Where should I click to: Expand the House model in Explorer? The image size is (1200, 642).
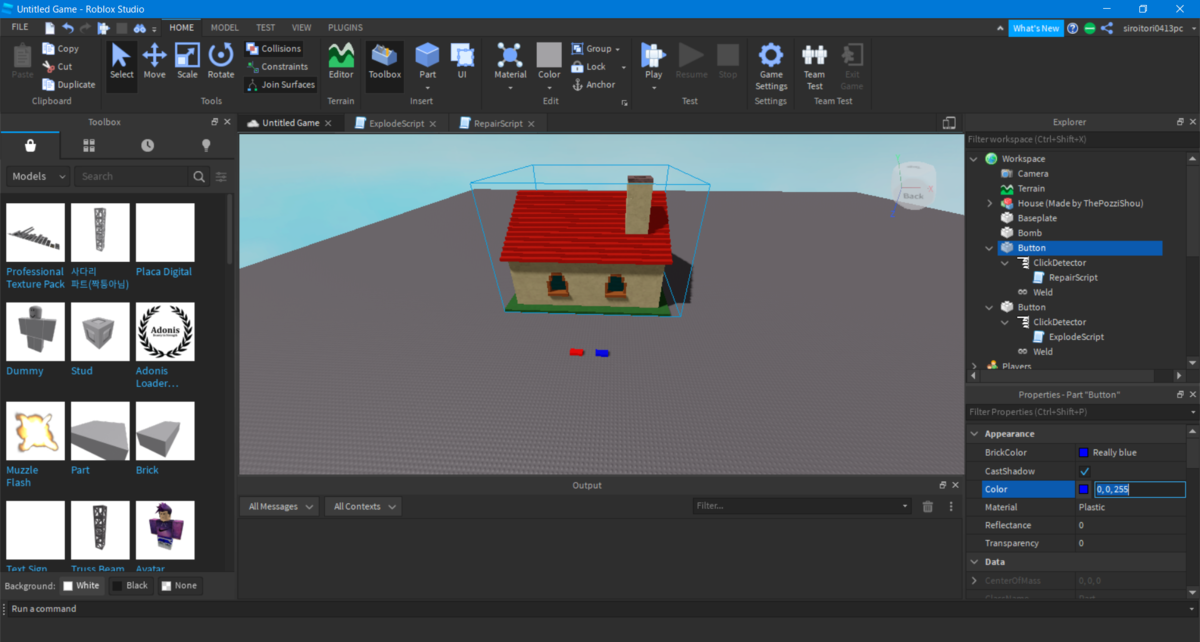(x=990, y=203)
